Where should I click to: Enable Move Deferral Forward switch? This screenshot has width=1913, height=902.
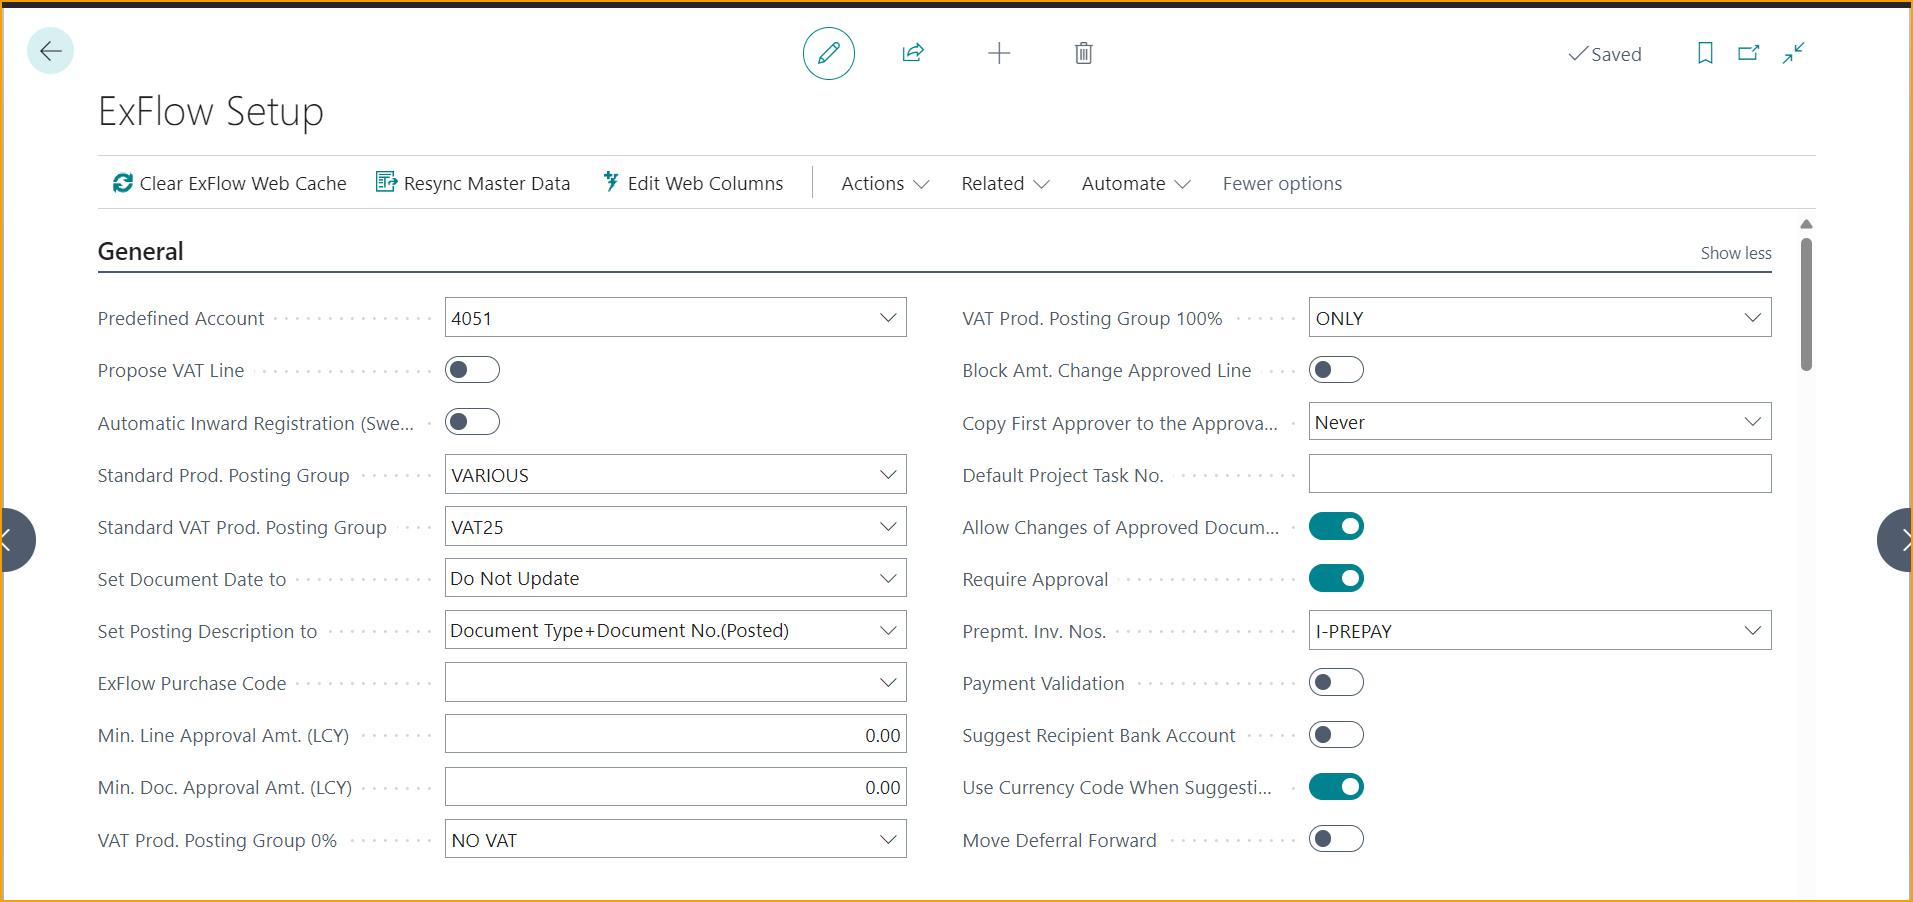(1336, 839)
